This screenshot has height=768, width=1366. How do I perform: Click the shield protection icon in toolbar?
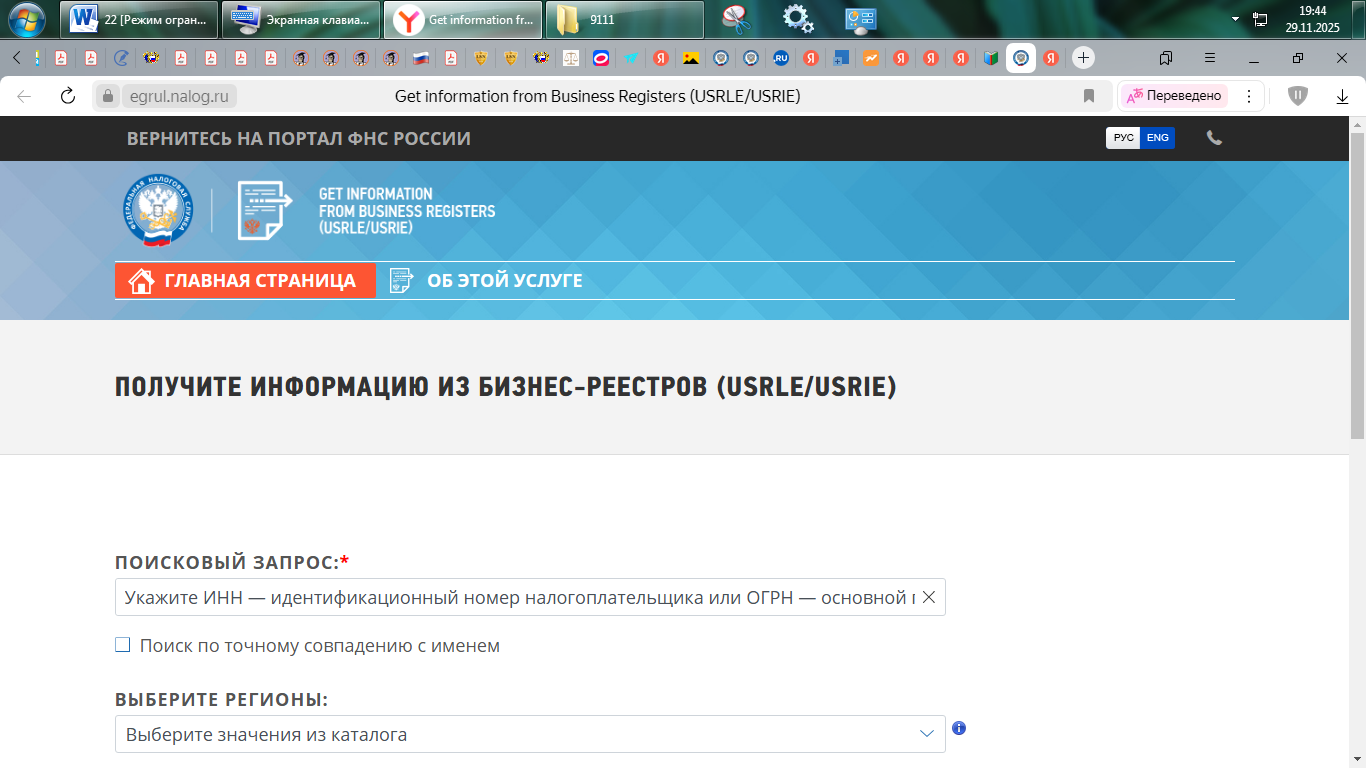click(x=1298, y=96)
